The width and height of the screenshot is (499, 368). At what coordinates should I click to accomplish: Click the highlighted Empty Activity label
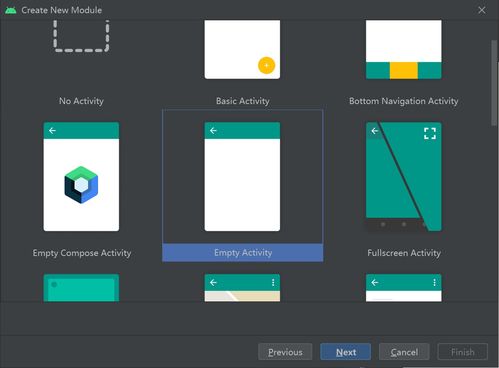243,253
